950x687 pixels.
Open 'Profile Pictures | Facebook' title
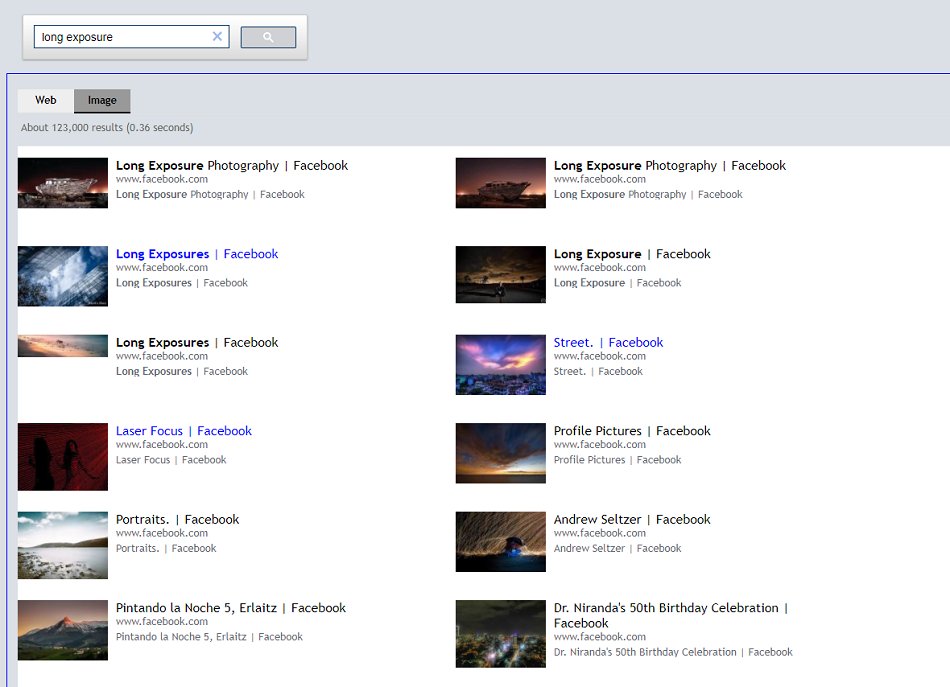click(632, 431)
